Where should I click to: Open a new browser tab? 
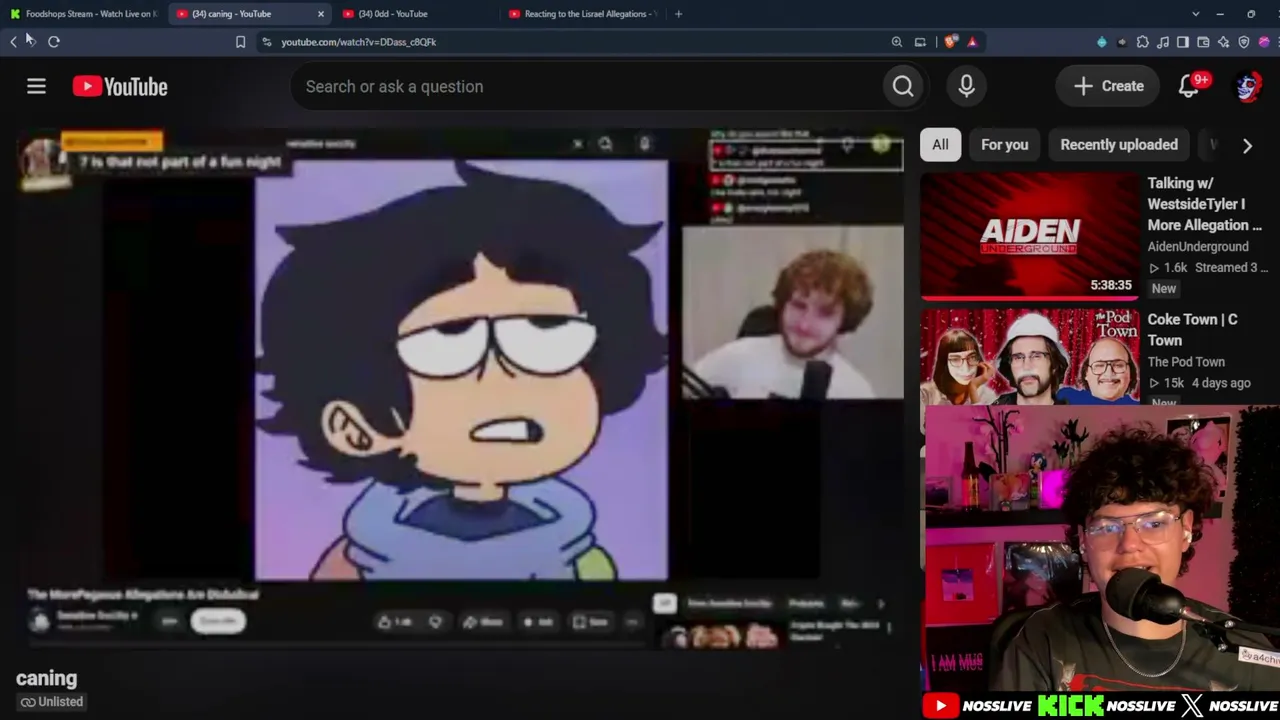point(678,14)
